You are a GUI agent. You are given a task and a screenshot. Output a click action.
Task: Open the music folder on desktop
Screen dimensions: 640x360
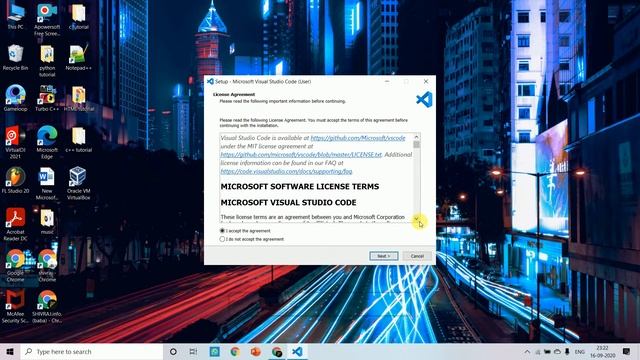tap(47, 221)
